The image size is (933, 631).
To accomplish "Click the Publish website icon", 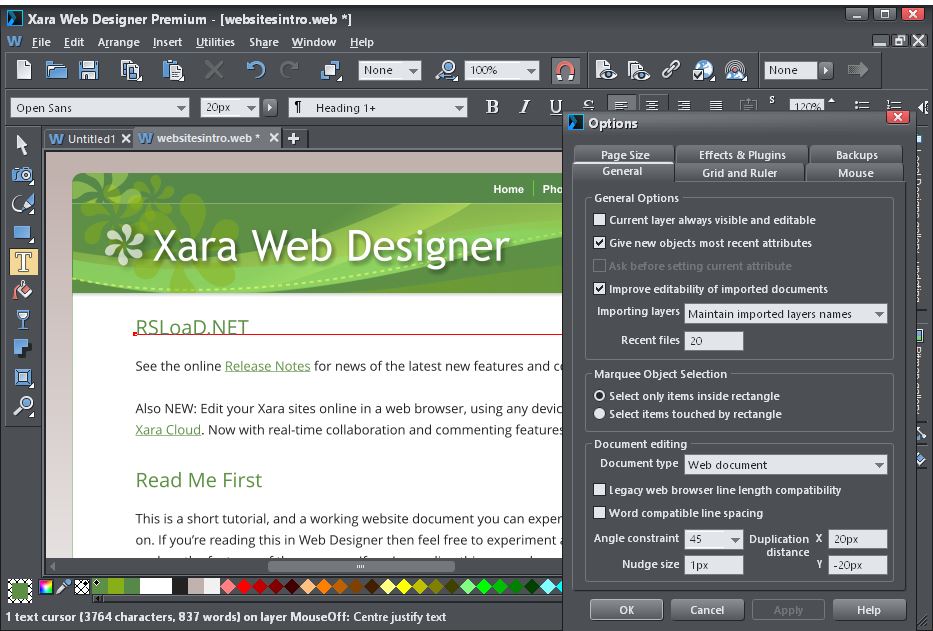I will pos(736,70).
